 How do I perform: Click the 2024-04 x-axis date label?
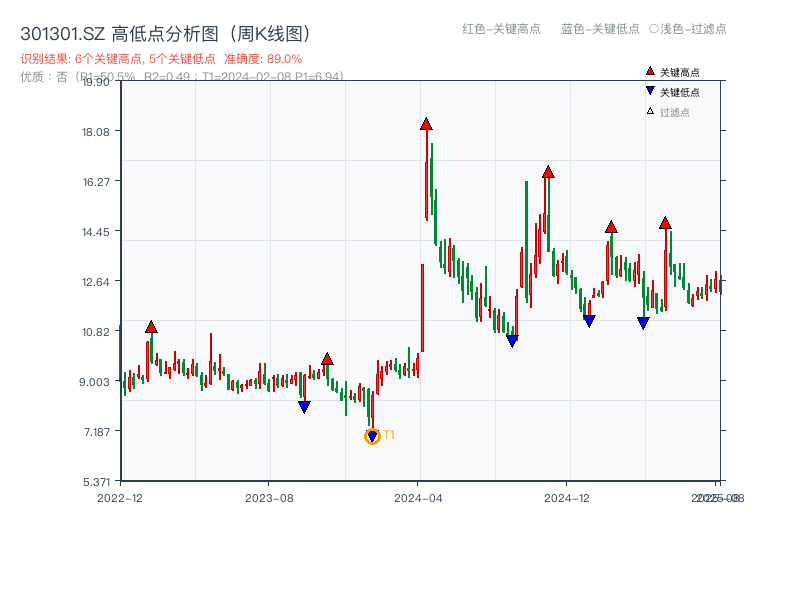click(x=420, y=495)
